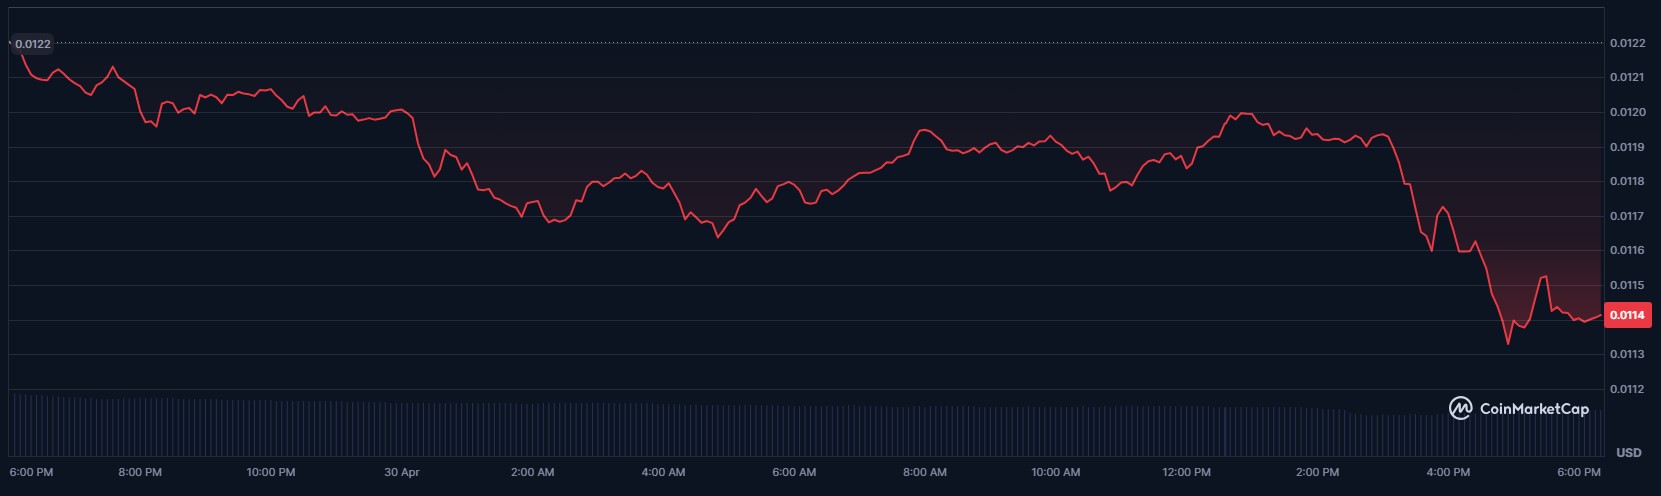This screenshot has width=1661, height=496.
Task: Click the 10:00 PM time label
Action: tap(271, 472)
